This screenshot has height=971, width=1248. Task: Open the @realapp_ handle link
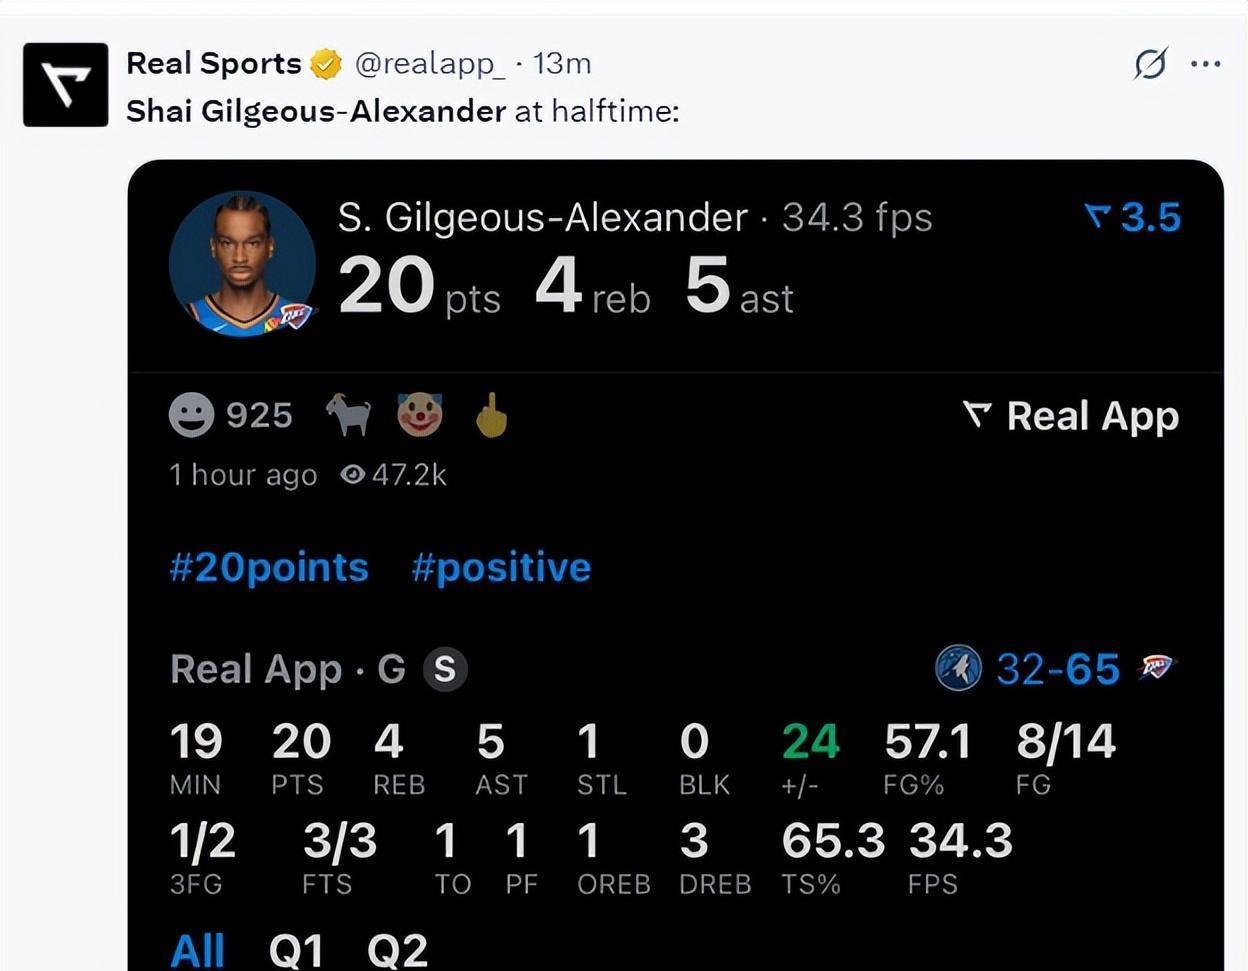point(430,64)
